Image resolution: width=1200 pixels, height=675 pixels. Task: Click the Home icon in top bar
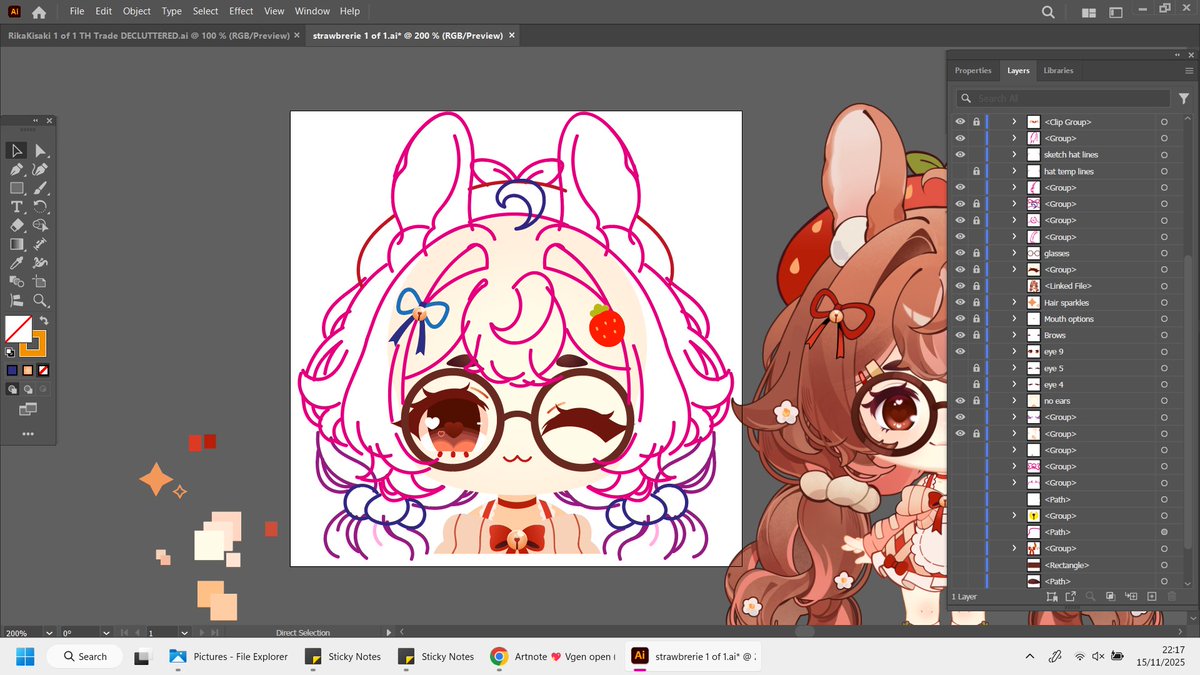pos(39,12)
